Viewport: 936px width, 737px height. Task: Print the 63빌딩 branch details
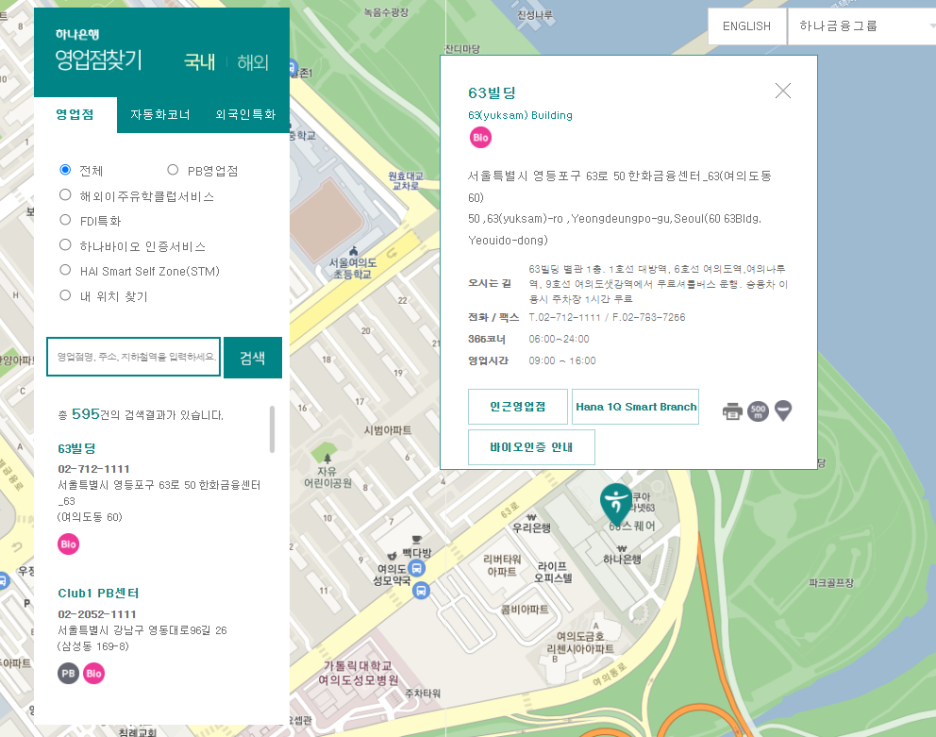coord(732,411)
